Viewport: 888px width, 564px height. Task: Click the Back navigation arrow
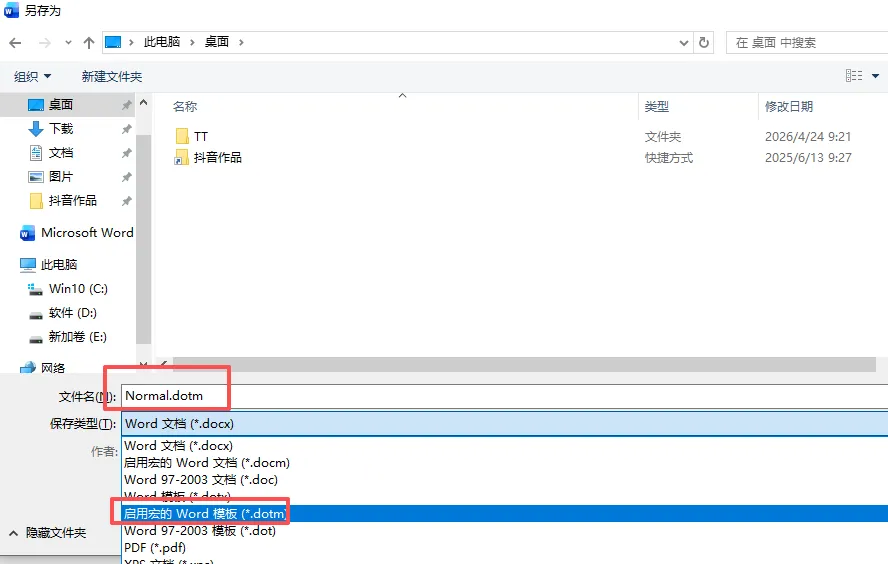[15, 42]
